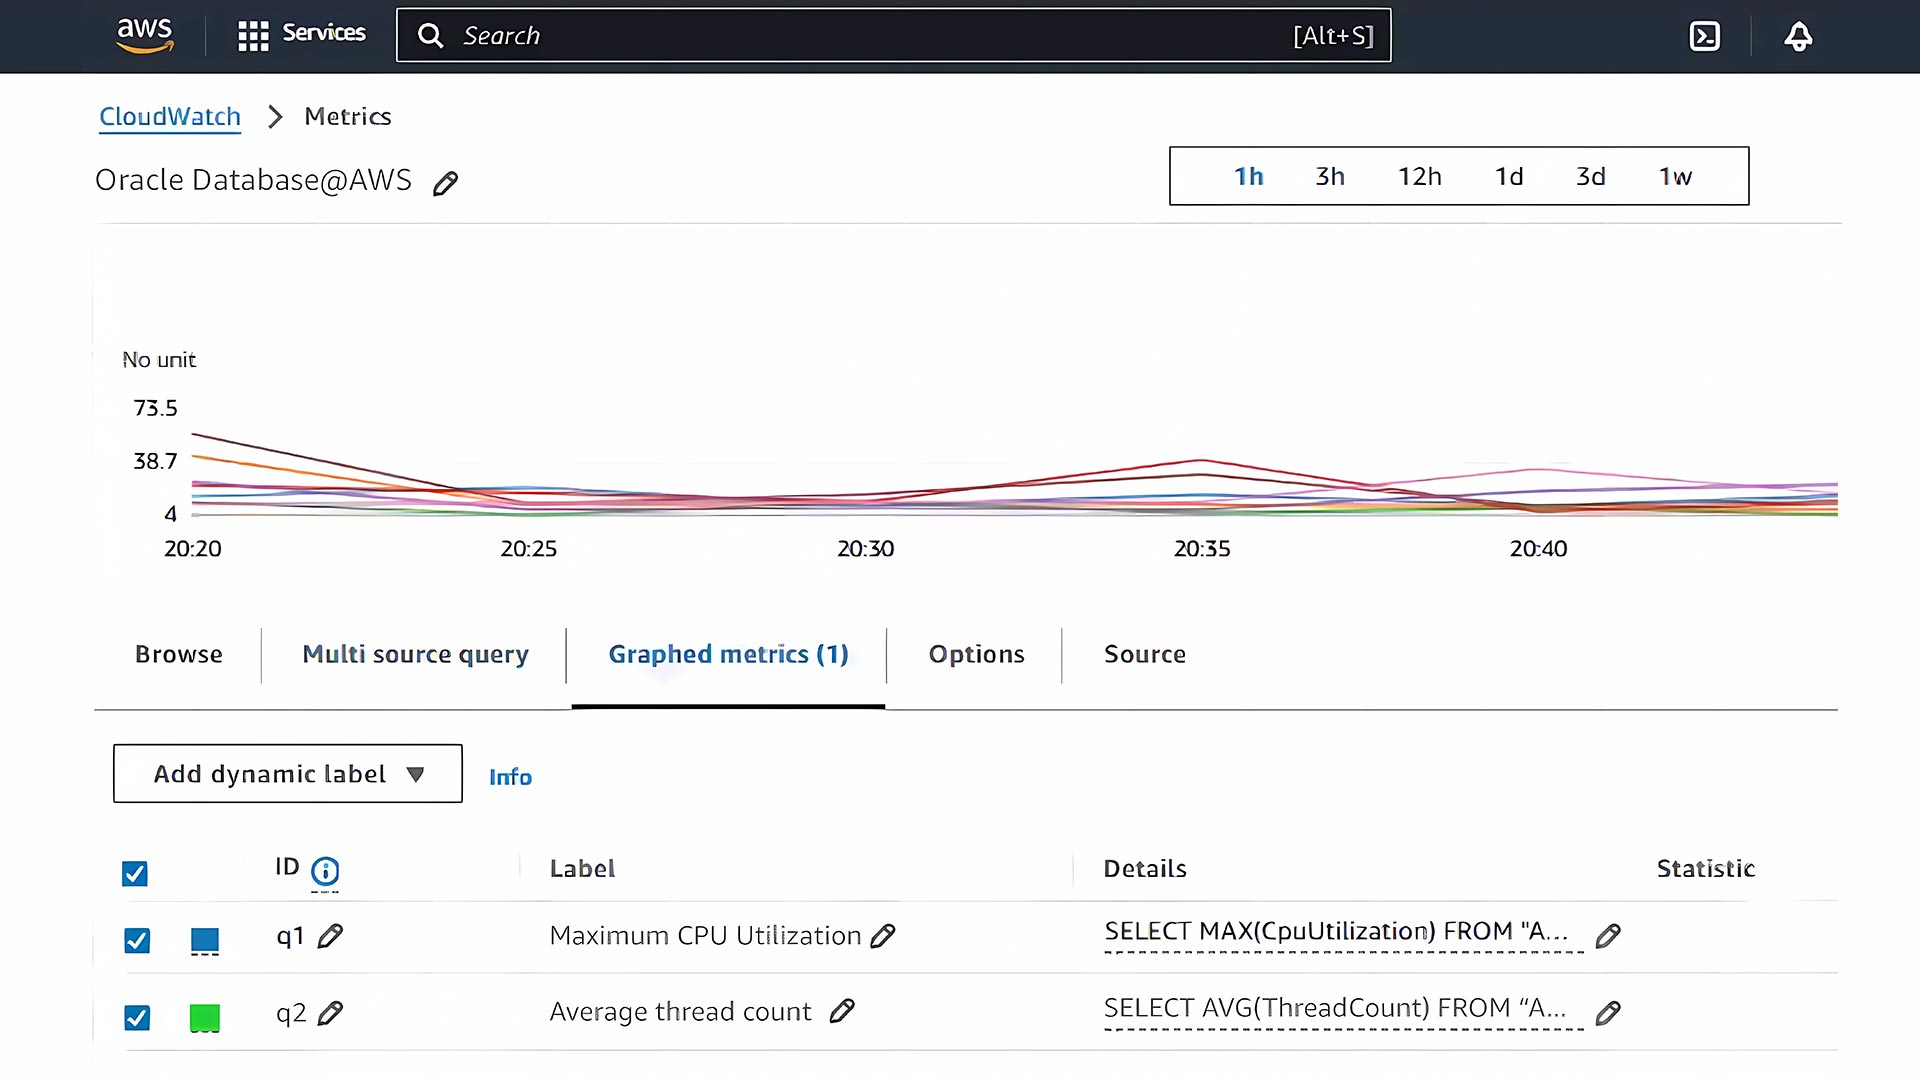1920x1080 pixels.
Task: Switch to the Browse tab
Action: coord(178,654)
